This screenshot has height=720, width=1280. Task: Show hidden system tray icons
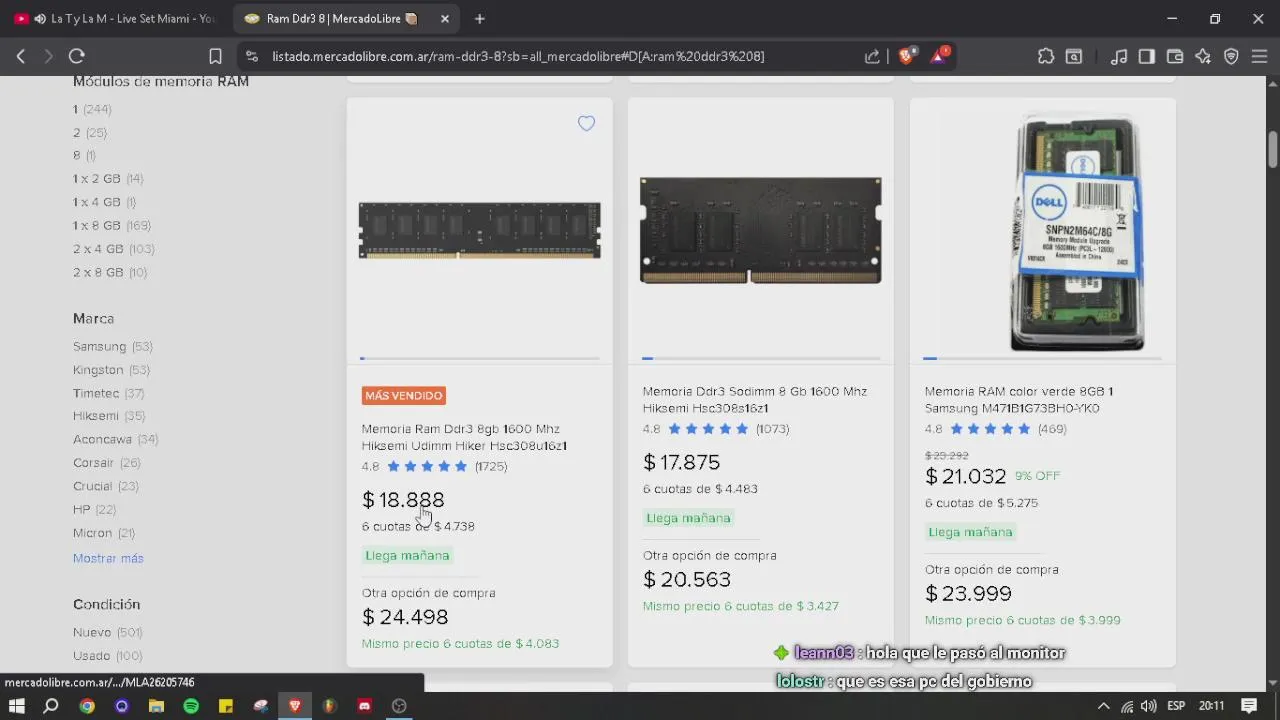point(1104,706)
